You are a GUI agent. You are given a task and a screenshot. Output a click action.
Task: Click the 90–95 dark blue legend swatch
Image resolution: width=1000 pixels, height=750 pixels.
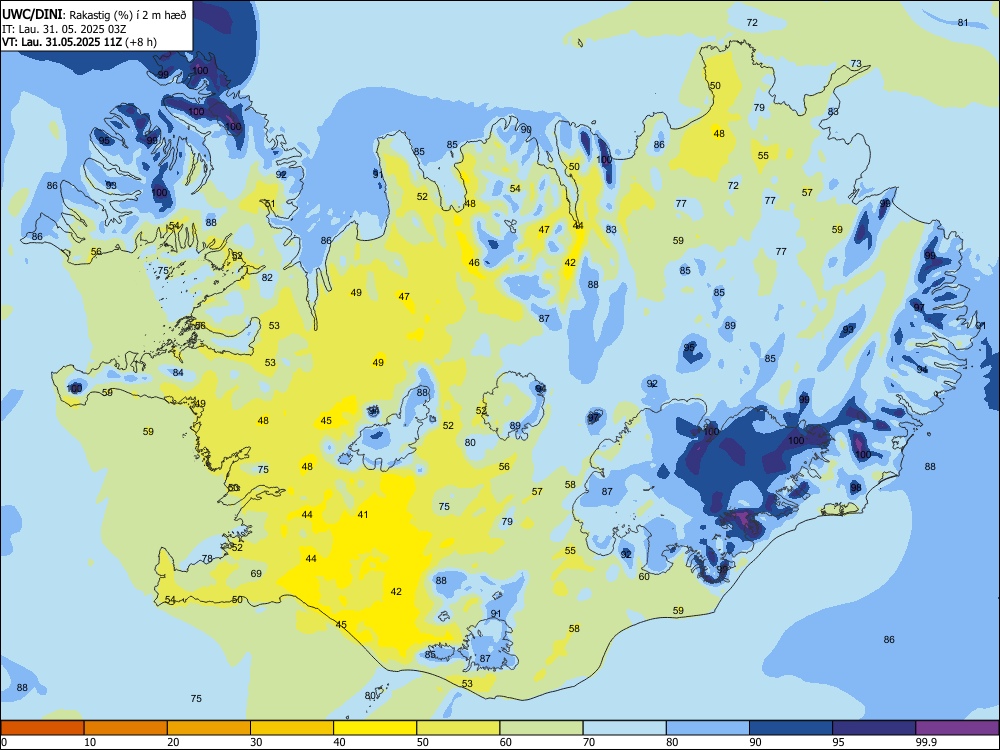791,728
